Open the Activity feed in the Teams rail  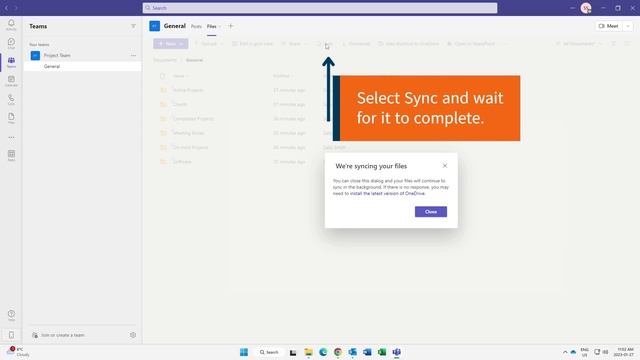coord(11,24)
